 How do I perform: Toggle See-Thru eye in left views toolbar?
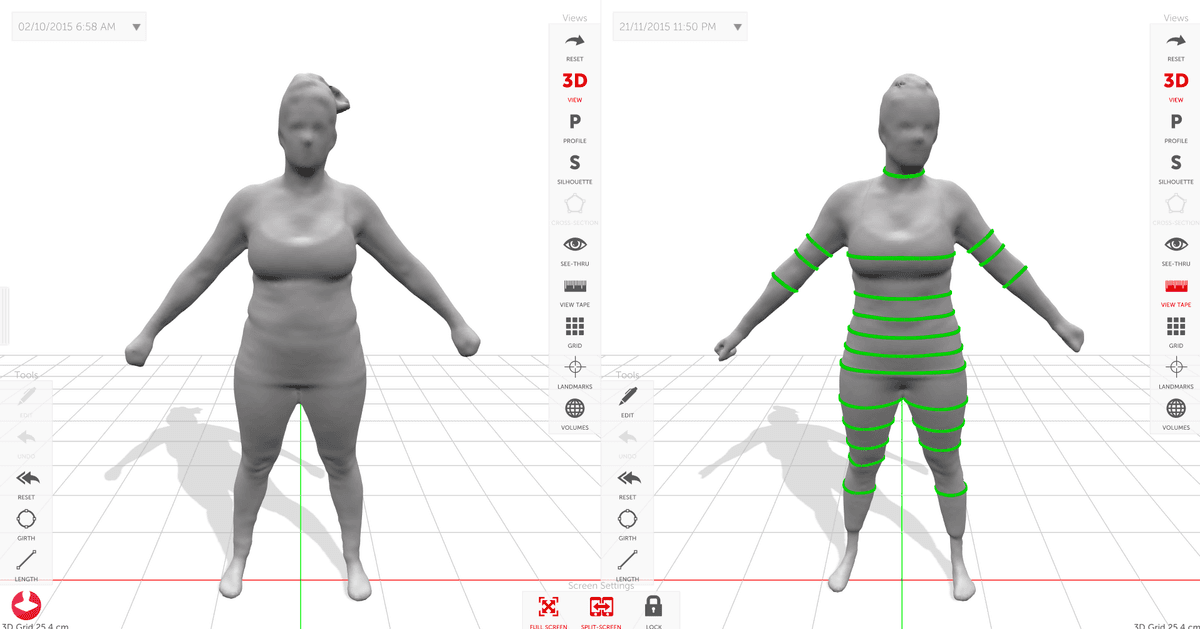(x=575, y=249)
